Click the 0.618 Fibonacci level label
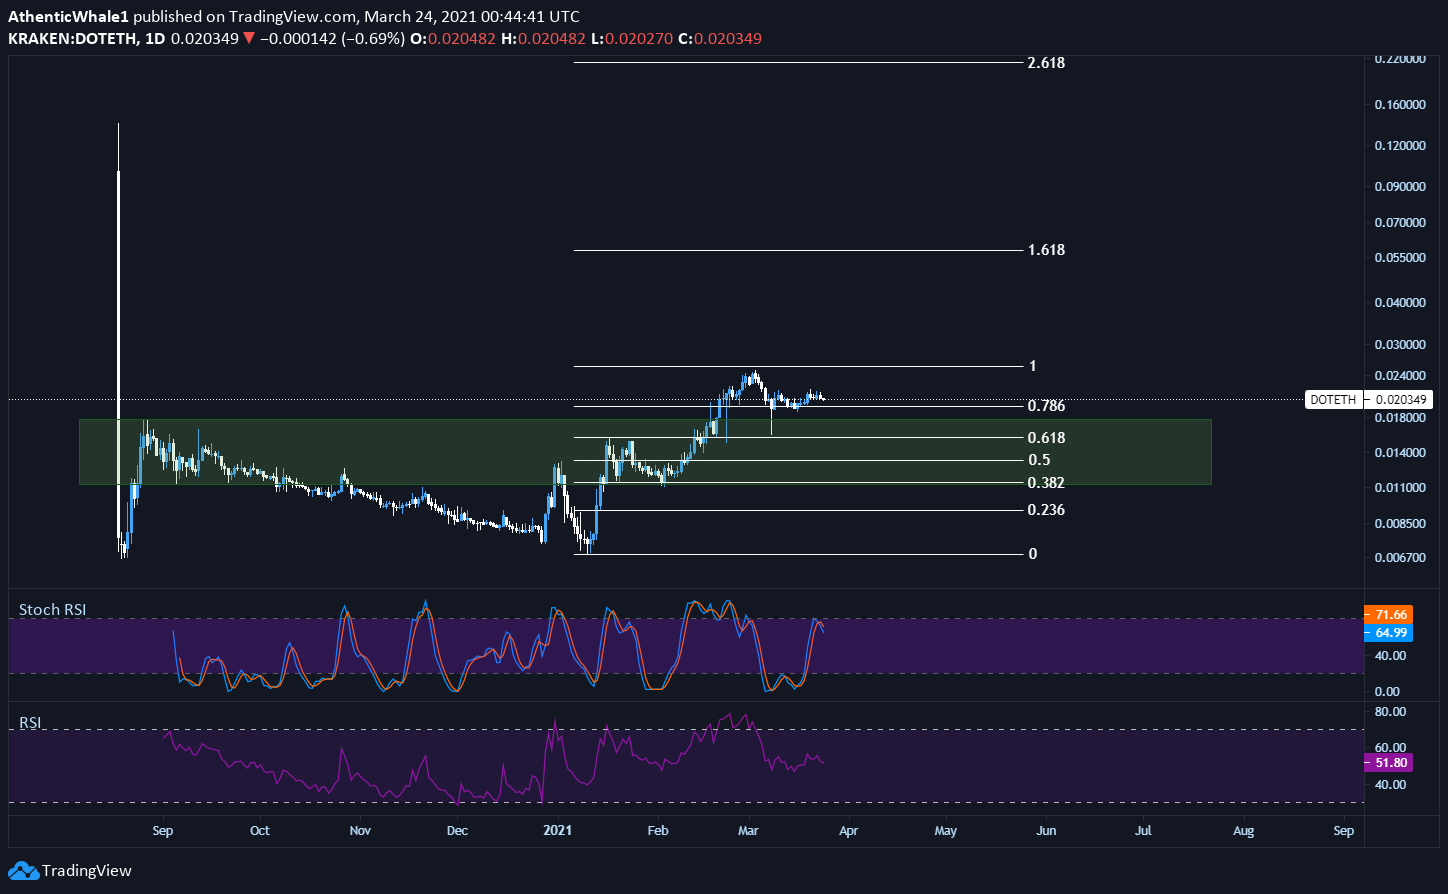1448x894 pixels. point(1046,438)
